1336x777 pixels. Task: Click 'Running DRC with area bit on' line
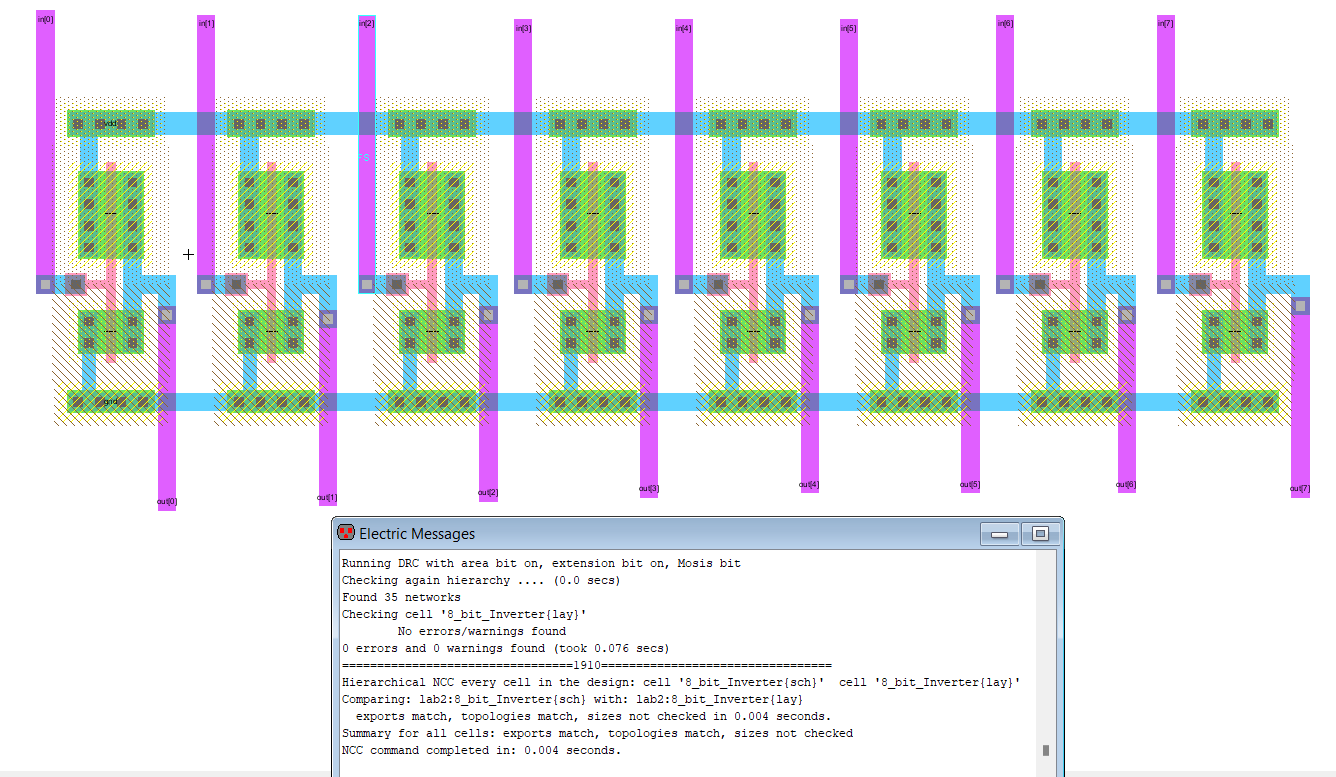tap(541, 563)
